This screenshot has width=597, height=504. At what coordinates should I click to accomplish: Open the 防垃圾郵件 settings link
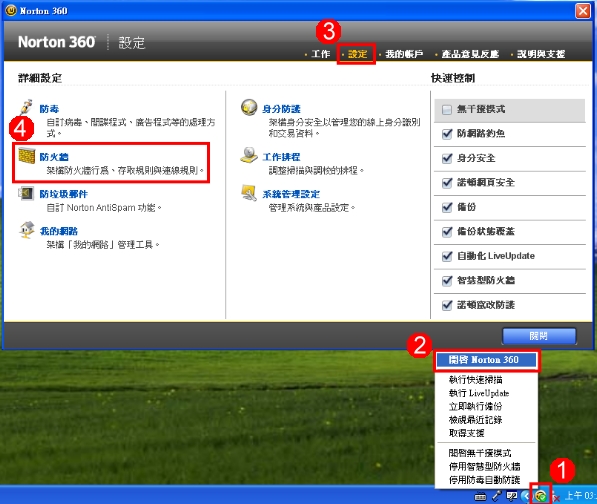click(64, 194)
